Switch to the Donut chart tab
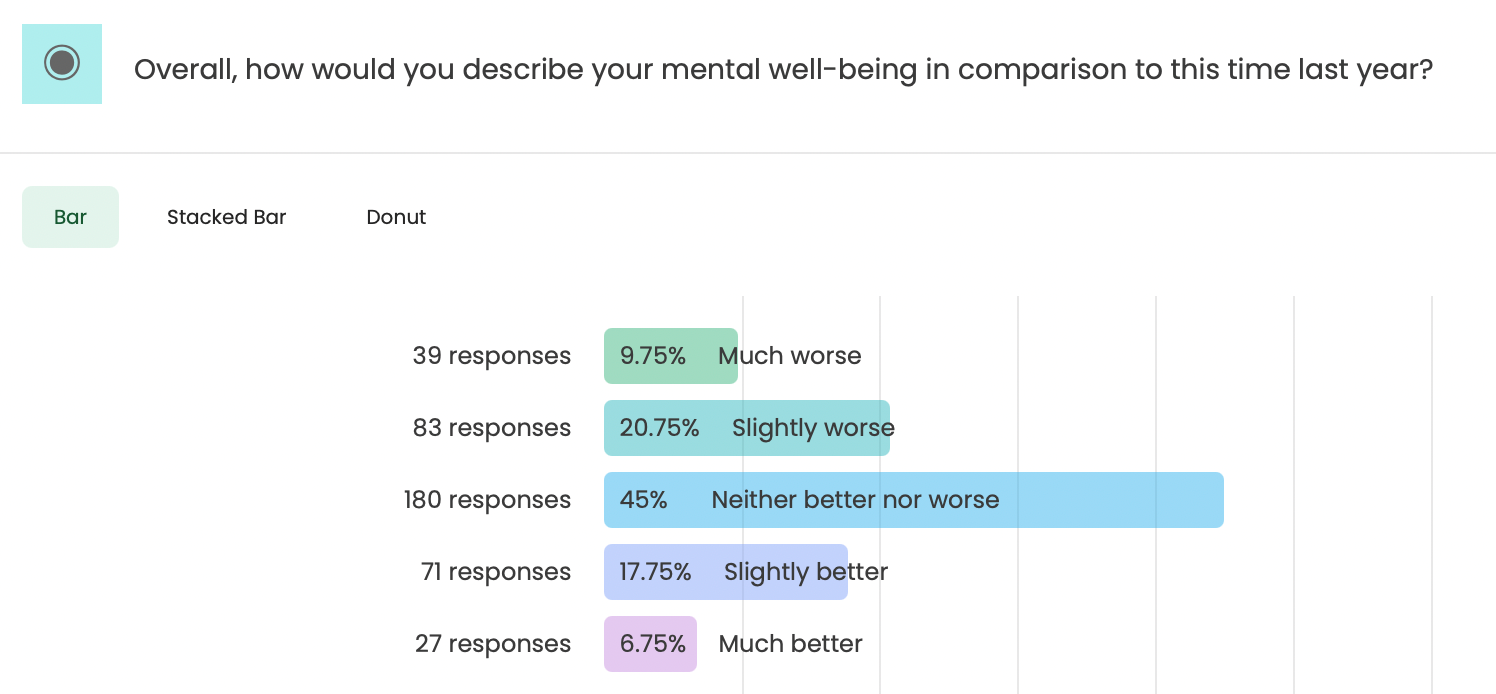The height and width of the screenshot is (694, 1496). [x=396, y=217]
